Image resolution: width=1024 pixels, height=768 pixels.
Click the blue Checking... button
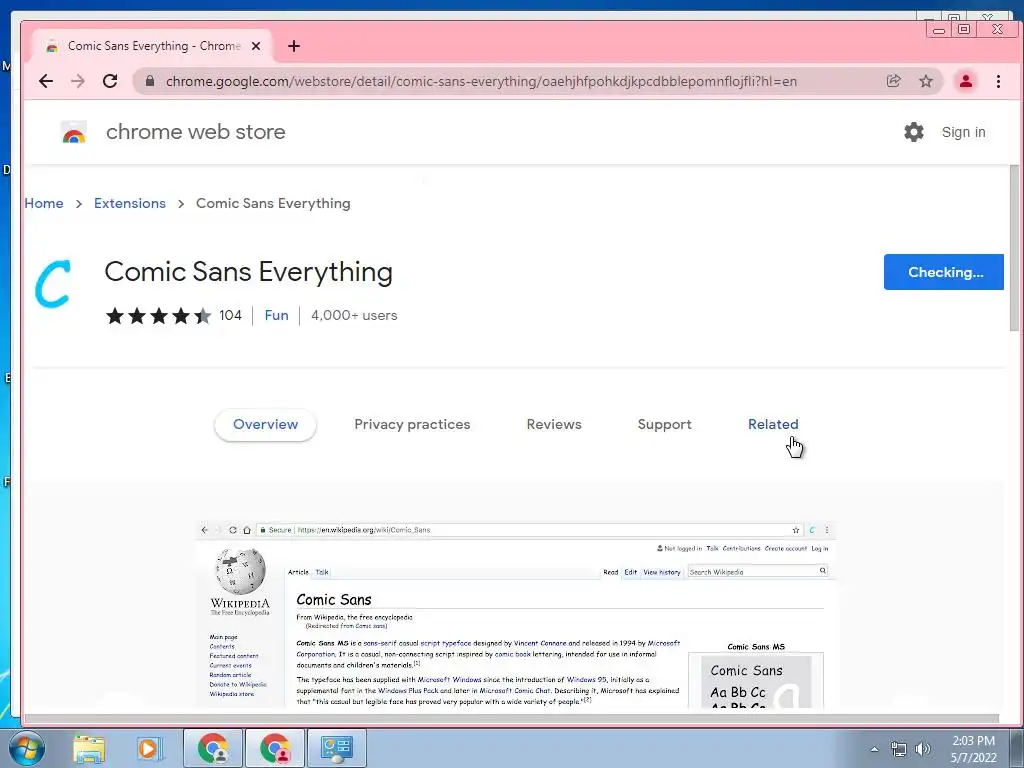coord(944,272)
